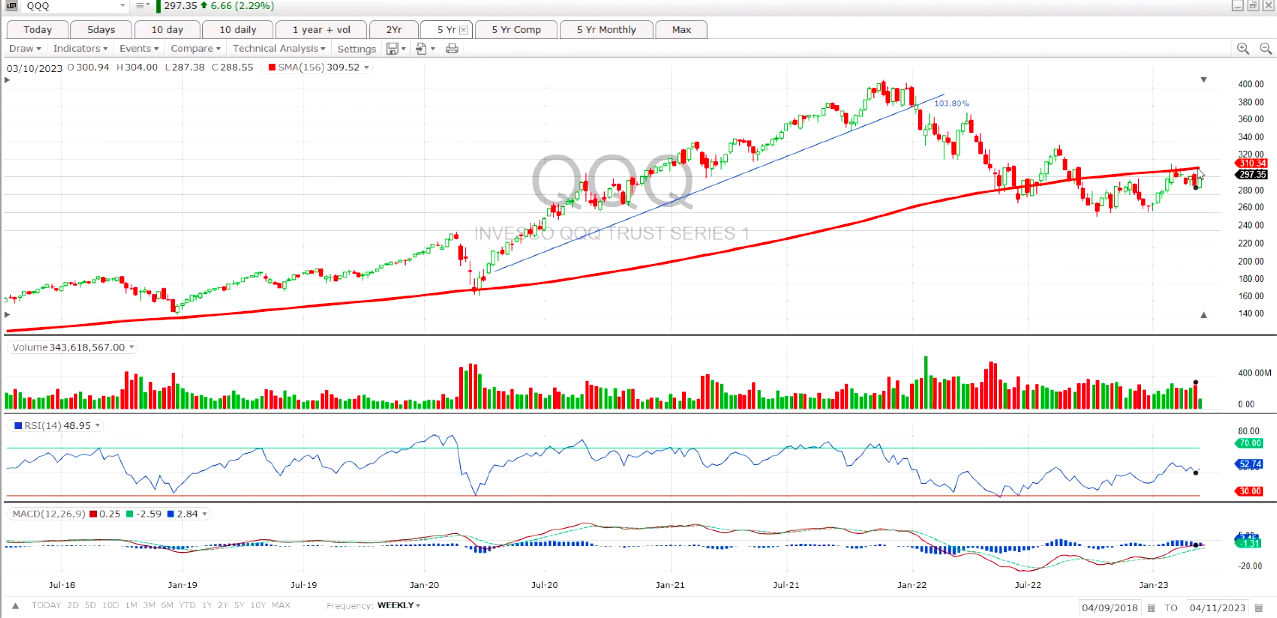
Task: Switch to the 5days tab
Action: click(x=101, y=29)
